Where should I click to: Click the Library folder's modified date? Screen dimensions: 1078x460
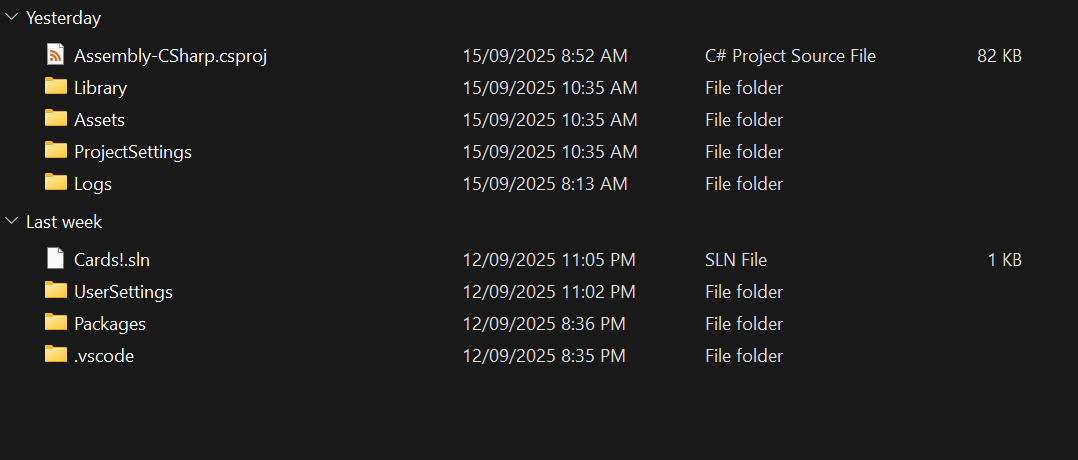pos(549,88)
